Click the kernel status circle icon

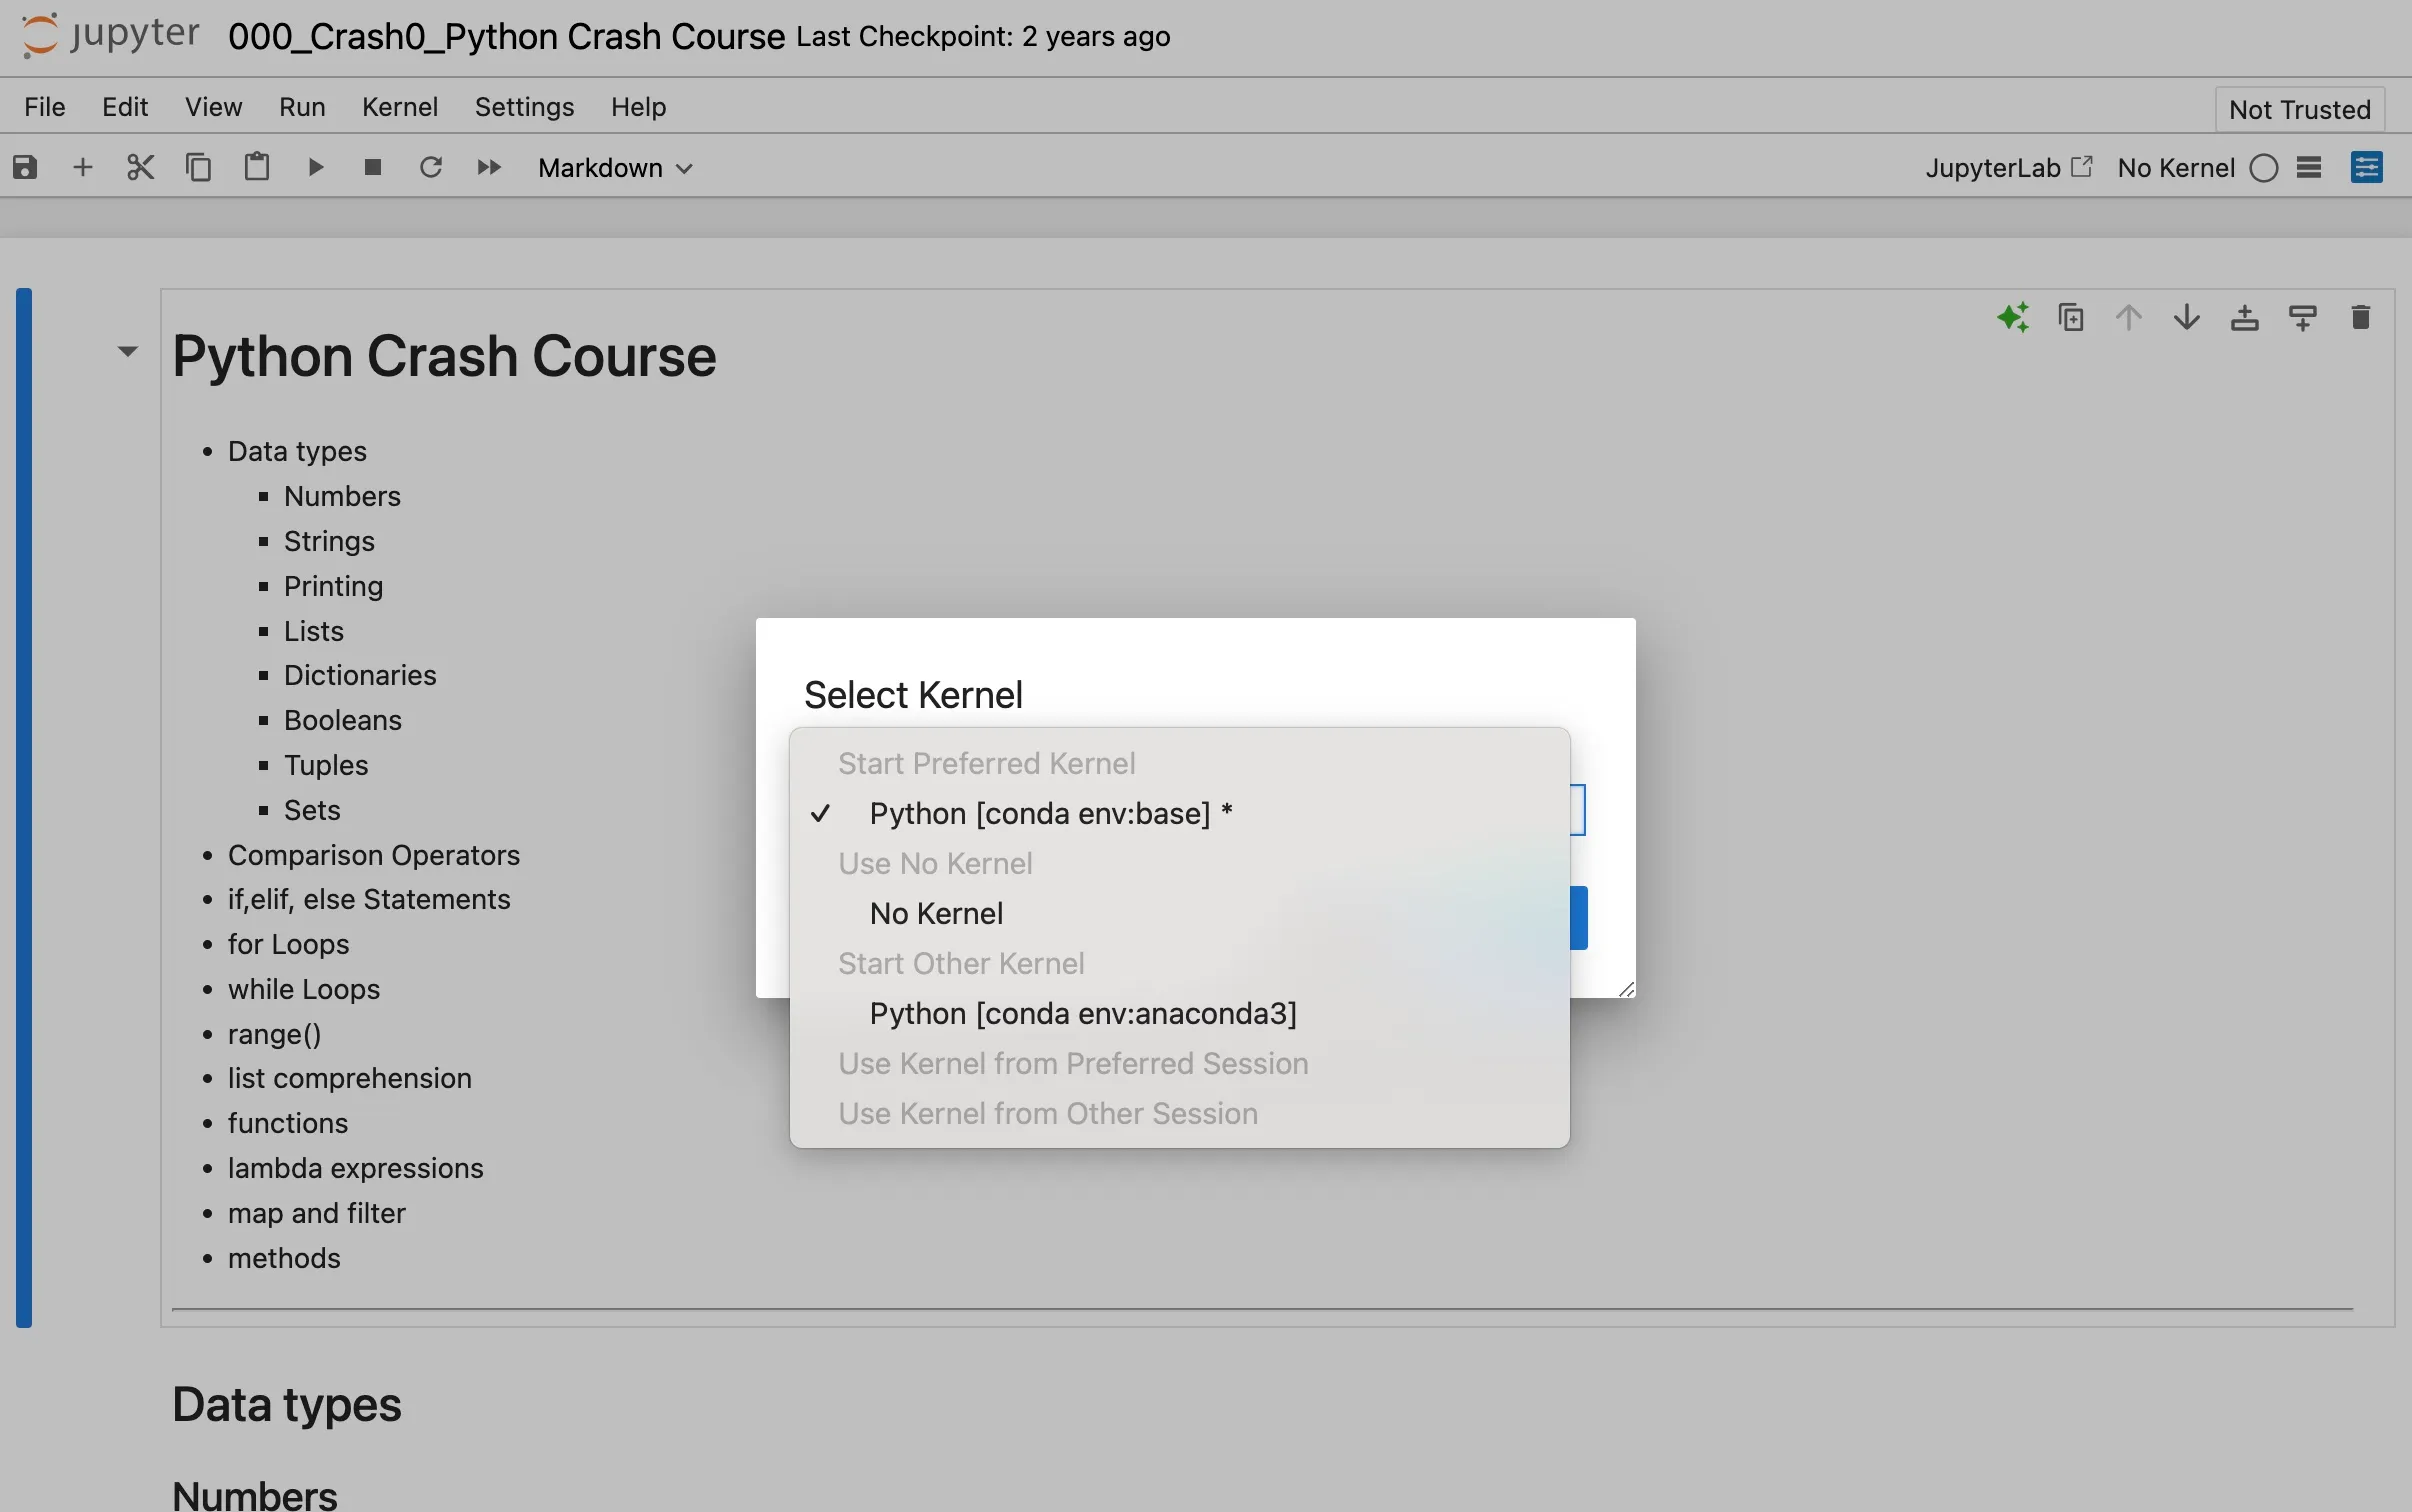[x=2264, y=168]
